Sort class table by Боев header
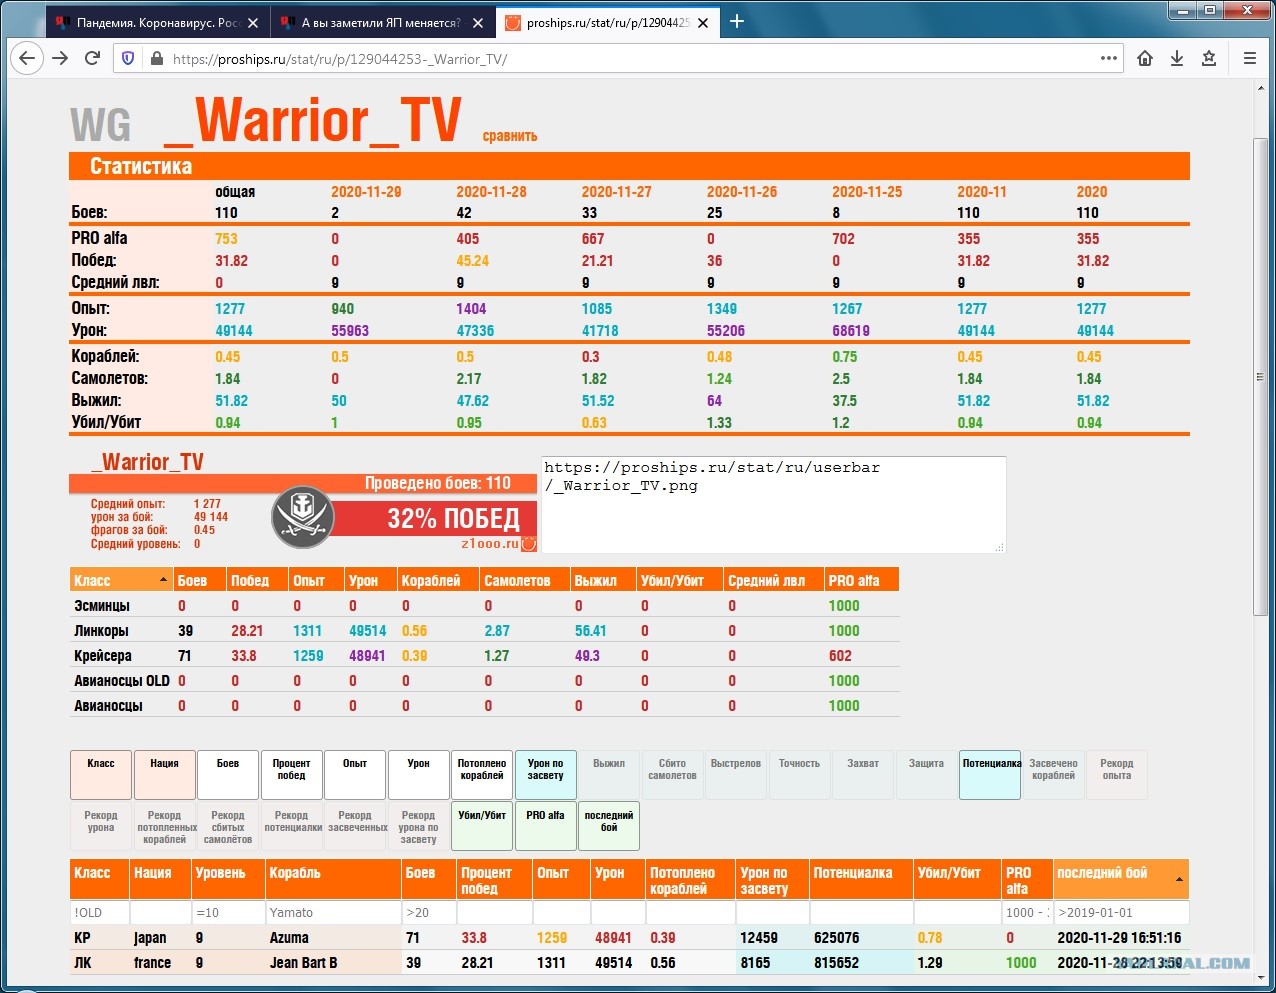The width and height of the screenshot is (1276, 993). tap(200, 580)
